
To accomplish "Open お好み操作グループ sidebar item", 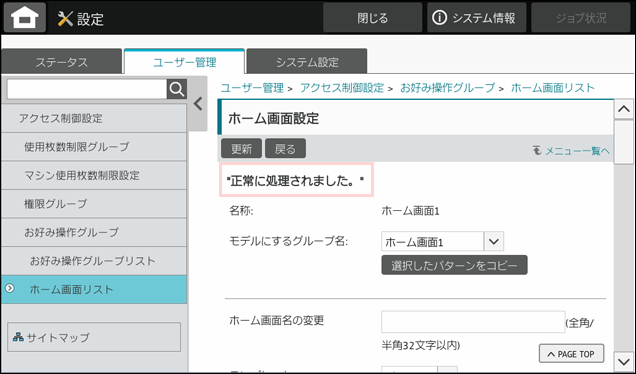I will [94, 232].
